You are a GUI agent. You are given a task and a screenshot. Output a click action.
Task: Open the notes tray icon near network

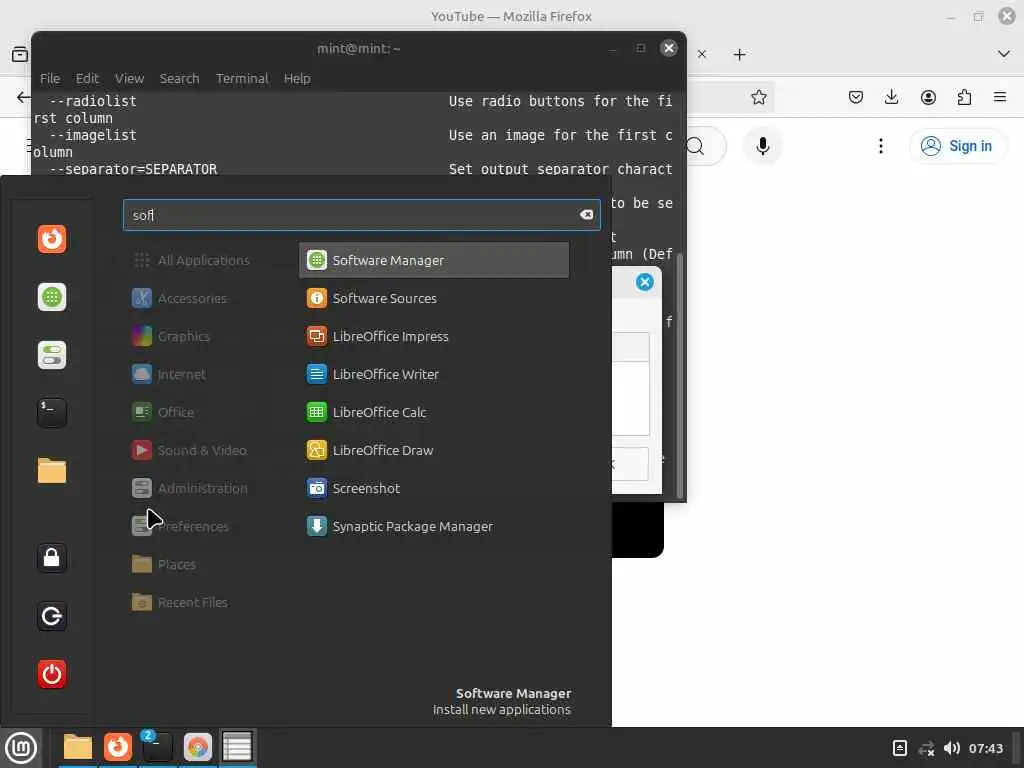point(899,748)
